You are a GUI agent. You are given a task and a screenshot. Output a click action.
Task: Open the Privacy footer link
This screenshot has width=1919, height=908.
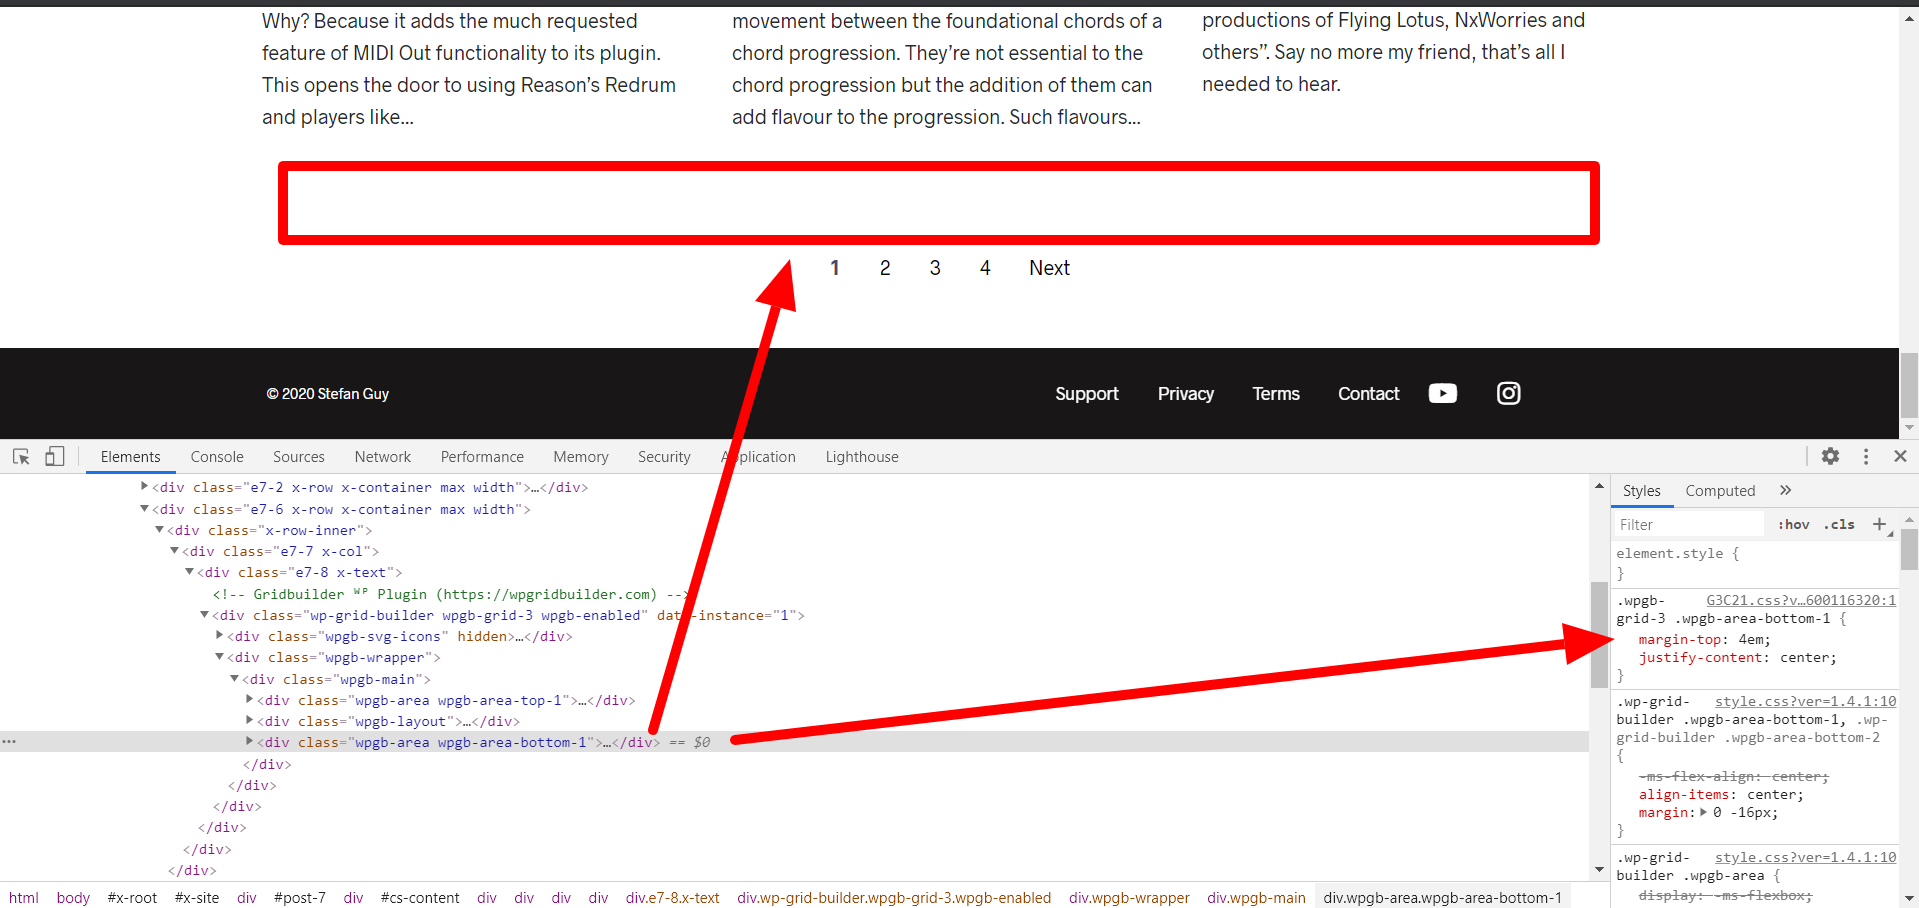(1186, 394)
